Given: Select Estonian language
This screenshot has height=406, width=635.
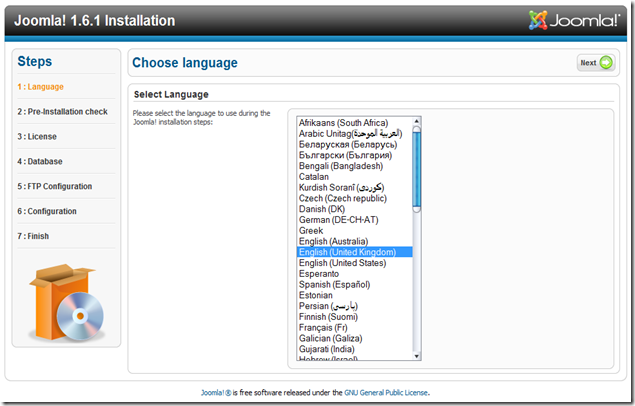Looking at the screenshot, I should [x=355, y=295].
